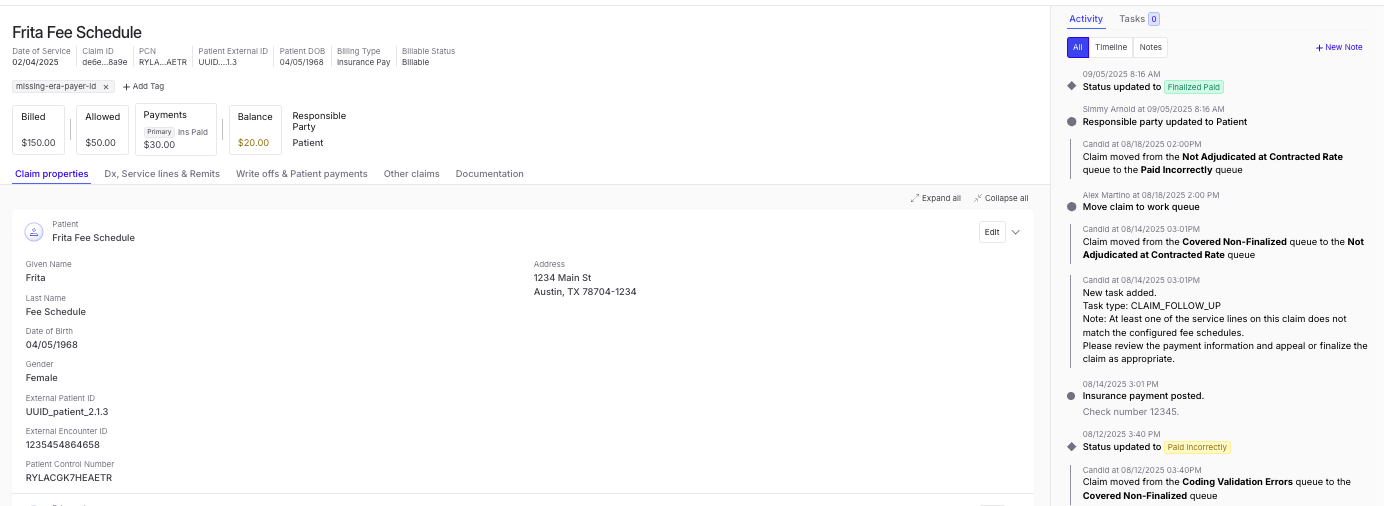Show All activity entries
Image resolution: width=1384 pixels, height=506 pixels.
tap(1078, 47)
